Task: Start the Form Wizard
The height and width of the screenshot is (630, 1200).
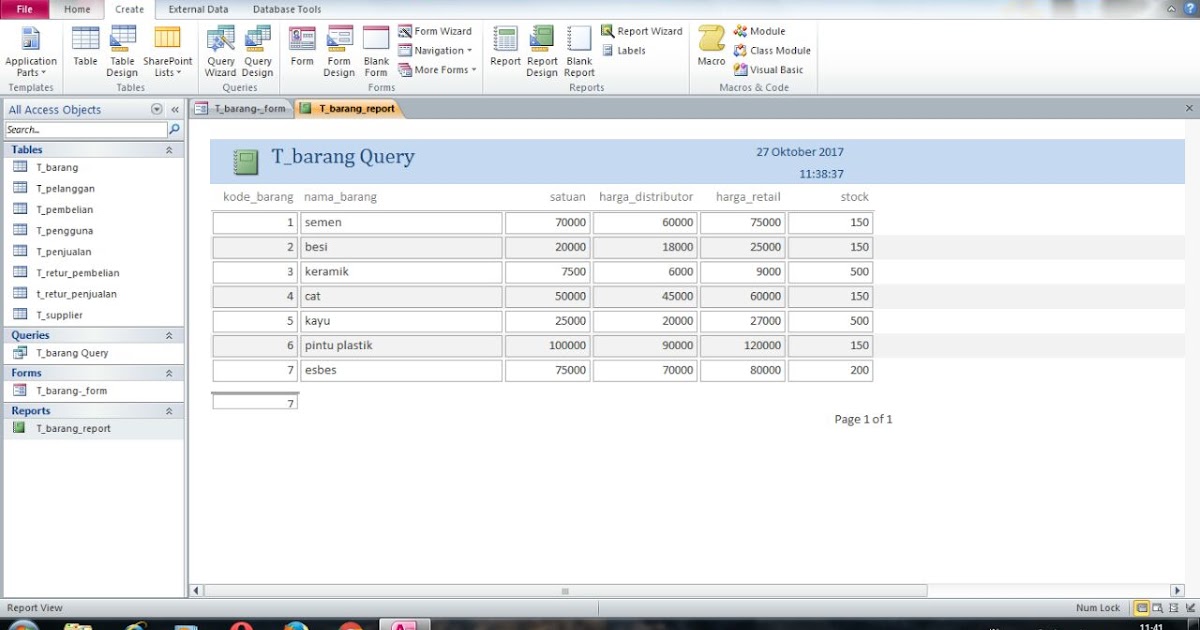Action: click(x=435, y=31)
